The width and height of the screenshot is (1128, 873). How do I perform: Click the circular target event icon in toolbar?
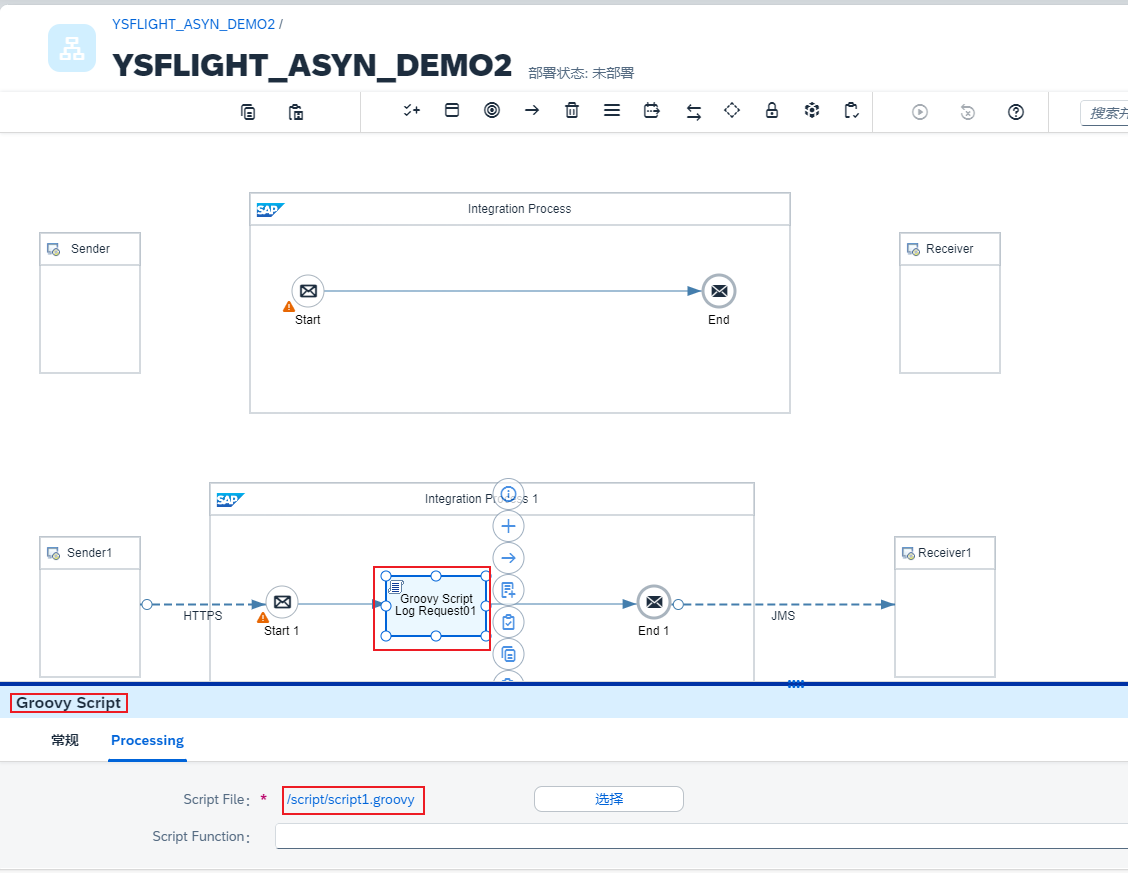492,111
